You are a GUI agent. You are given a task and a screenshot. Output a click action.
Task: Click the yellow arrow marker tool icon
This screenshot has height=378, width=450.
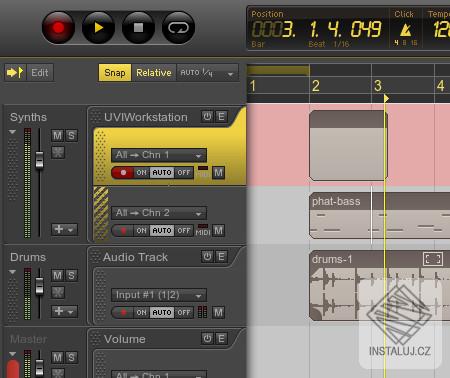[x=15, y=72]
